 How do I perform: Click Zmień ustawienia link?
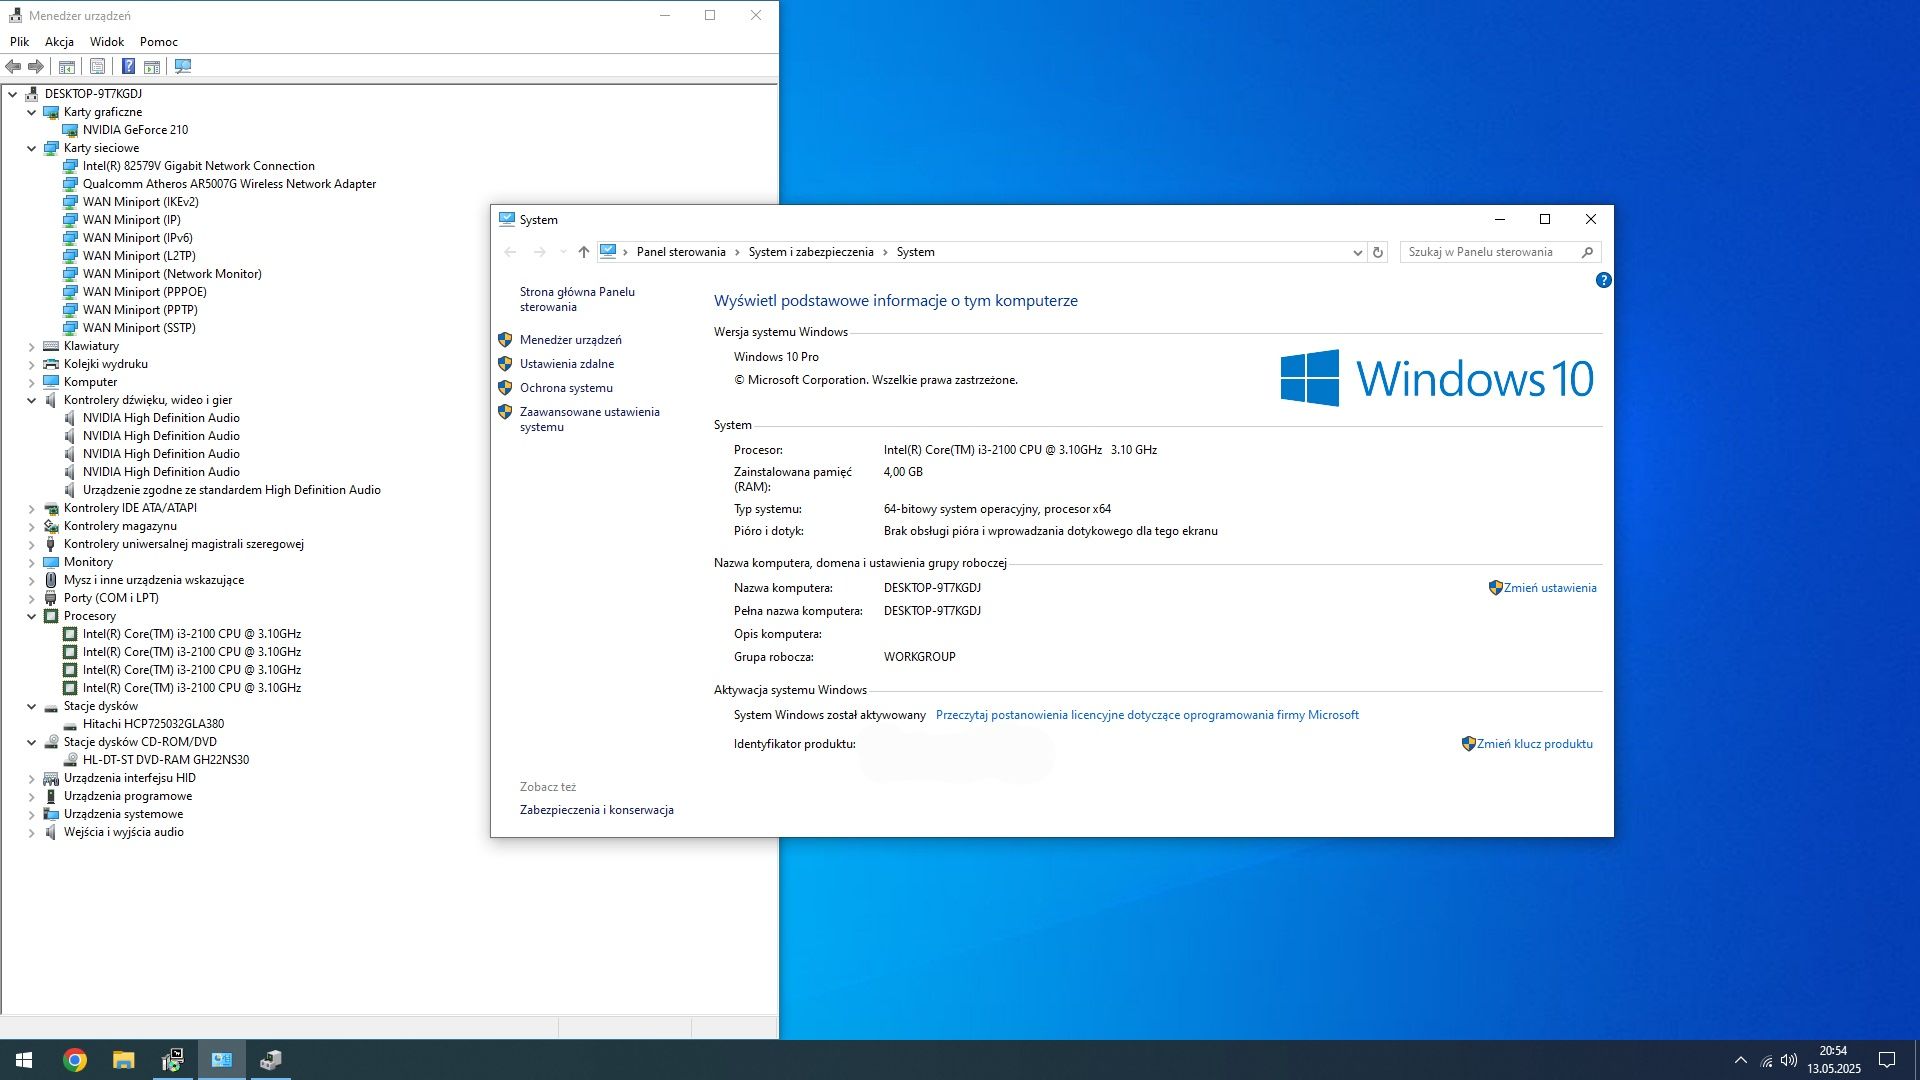coord(1550,588)
